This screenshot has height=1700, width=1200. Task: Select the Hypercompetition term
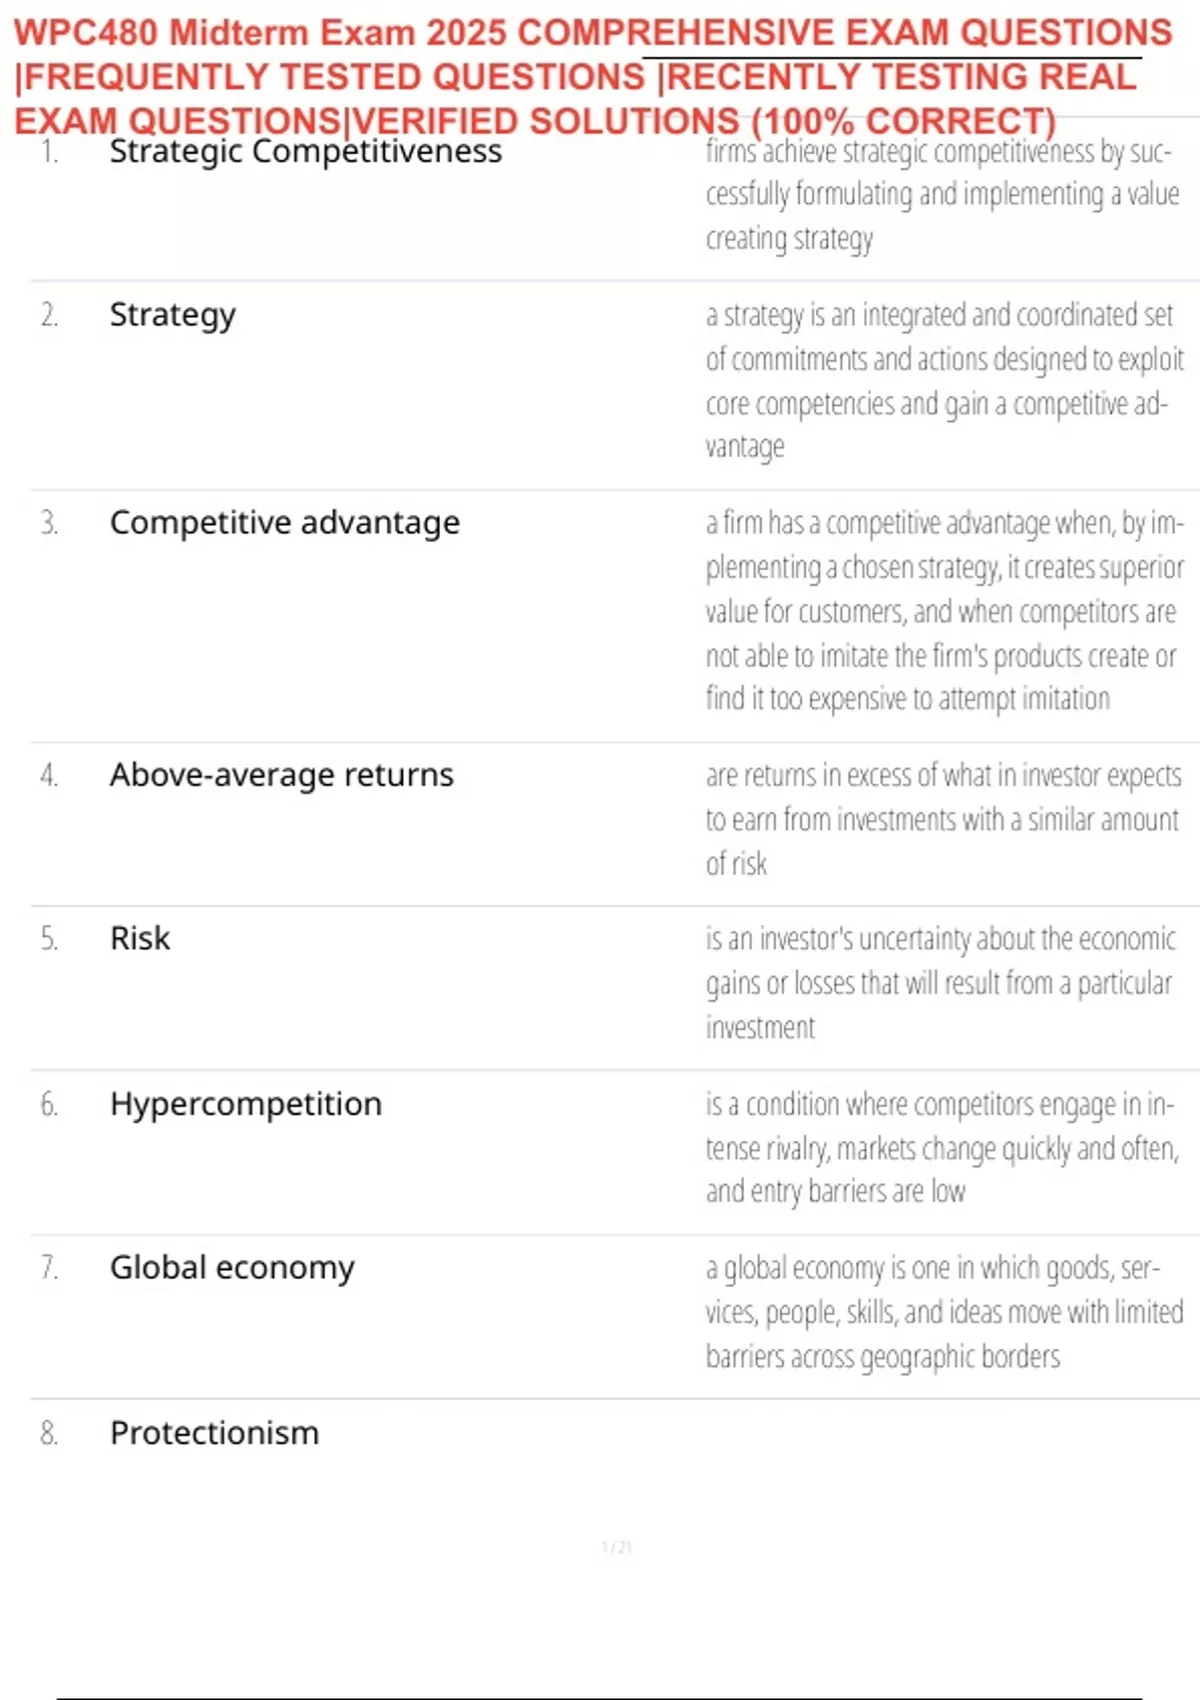coord(245,1104)
